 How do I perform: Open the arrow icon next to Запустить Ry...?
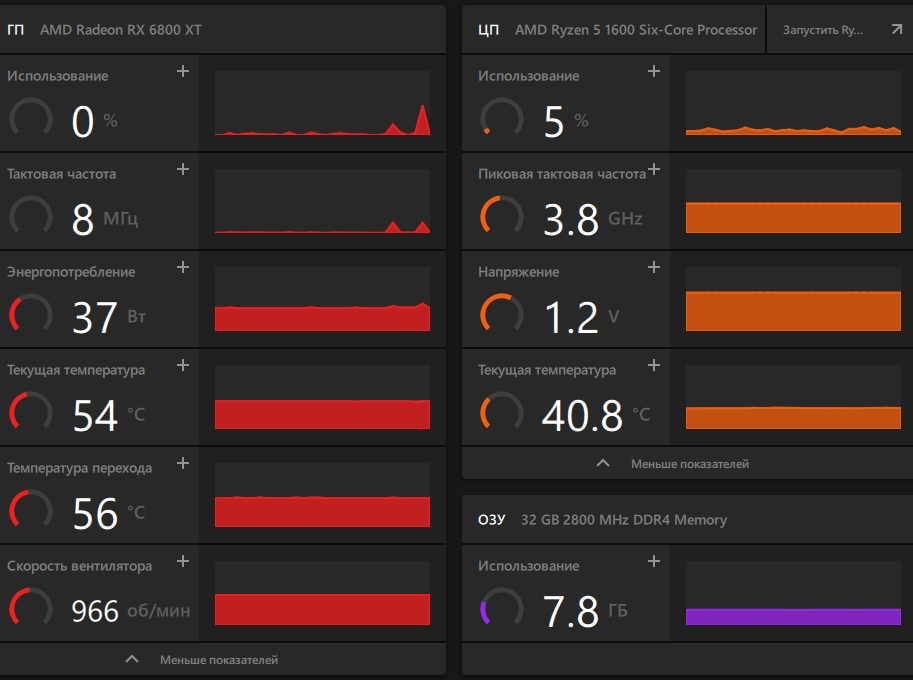(x=896, y=30)
